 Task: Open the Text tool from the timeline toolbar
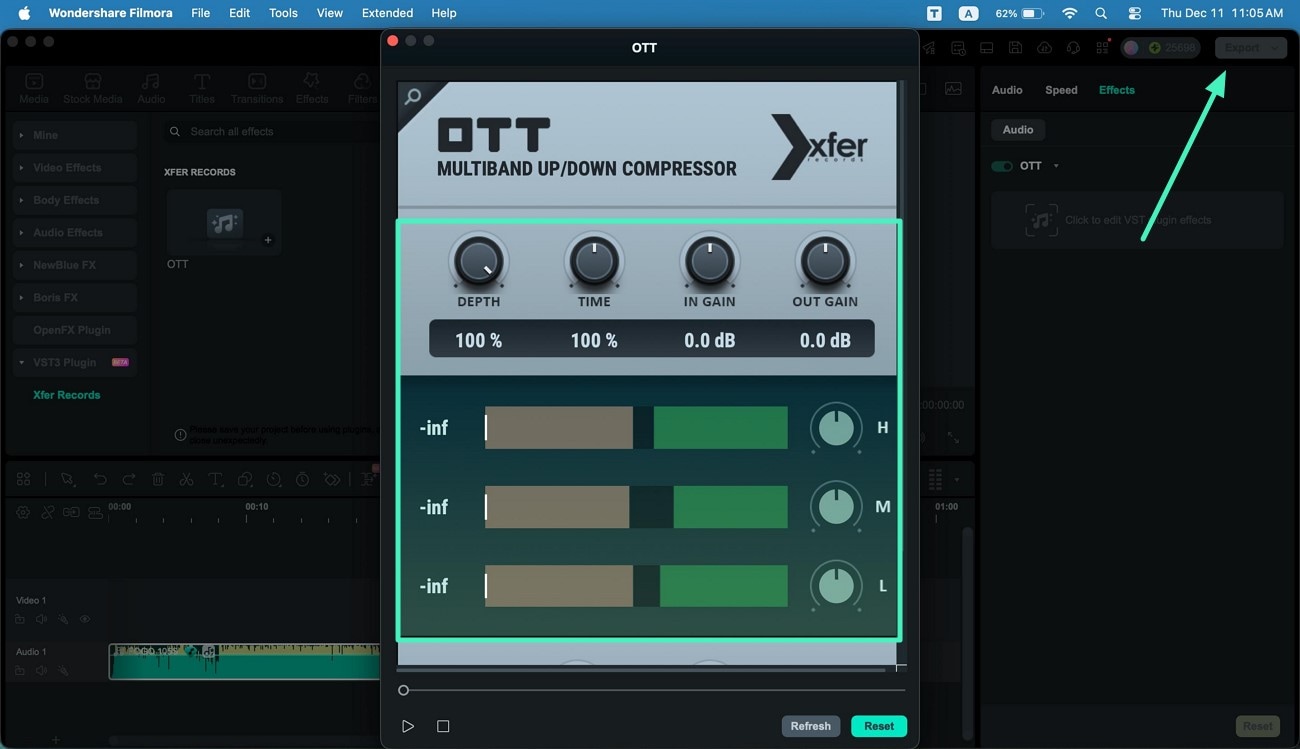[215, 481]
